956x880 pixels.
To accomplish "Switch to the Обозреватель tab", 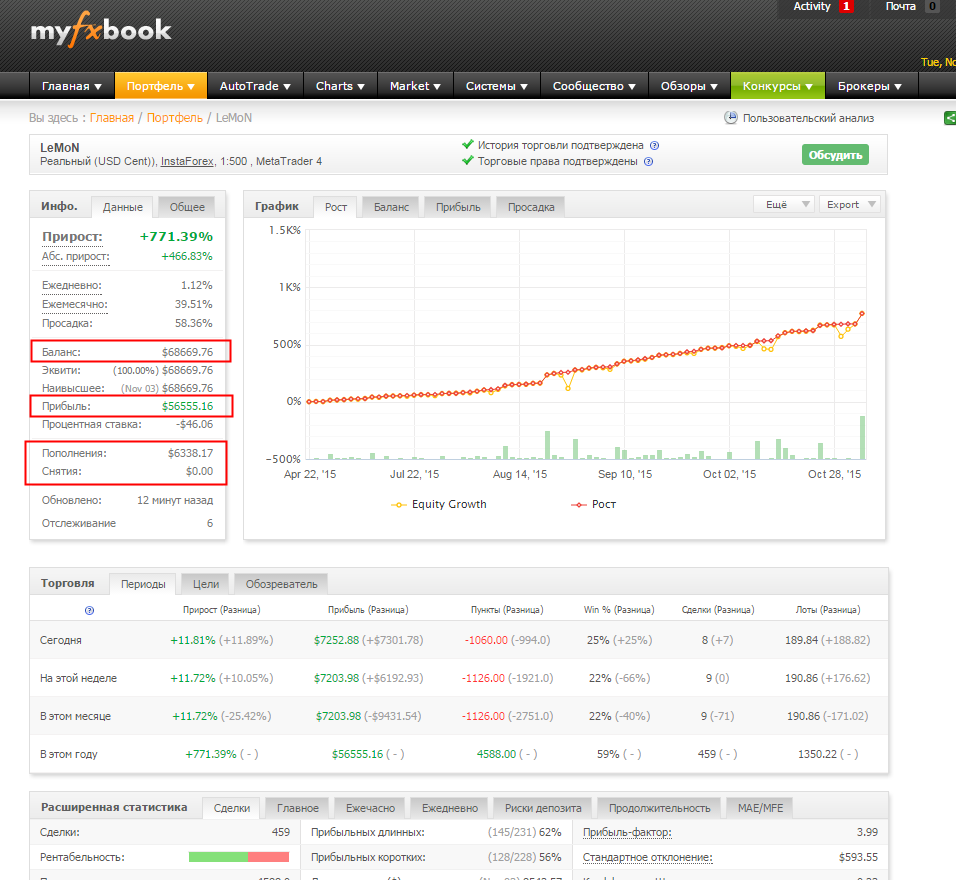I will pyautogui.click(x=281, y=584).
